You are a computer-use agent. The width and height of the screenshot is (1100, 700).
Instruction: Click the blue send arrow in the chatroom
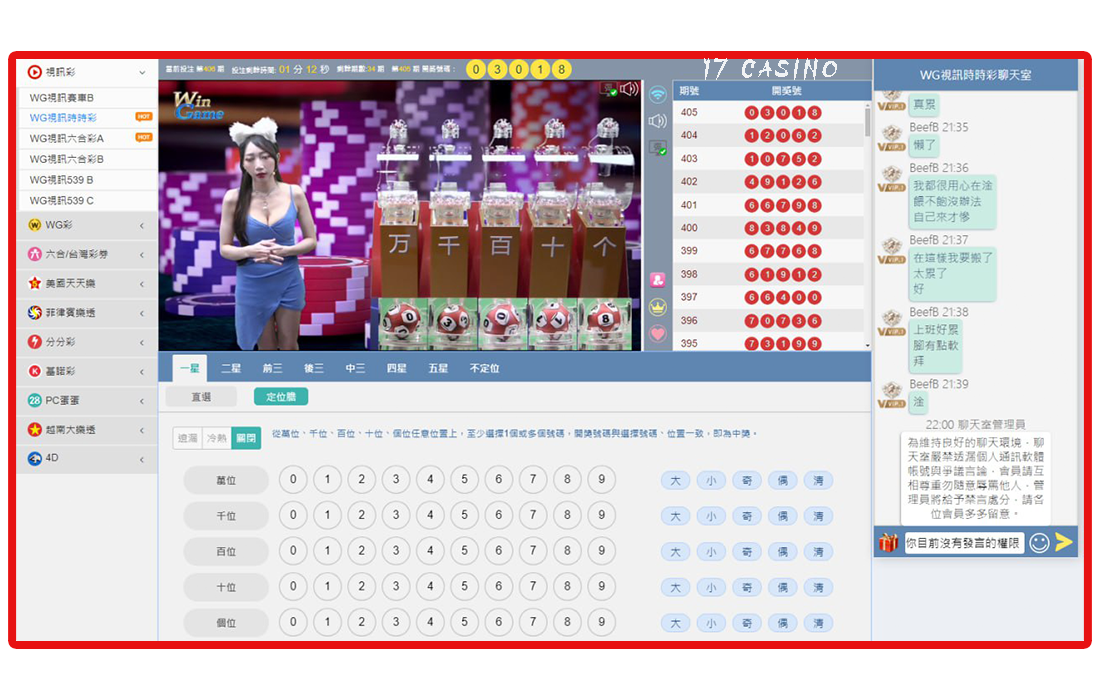point(1062,540)
